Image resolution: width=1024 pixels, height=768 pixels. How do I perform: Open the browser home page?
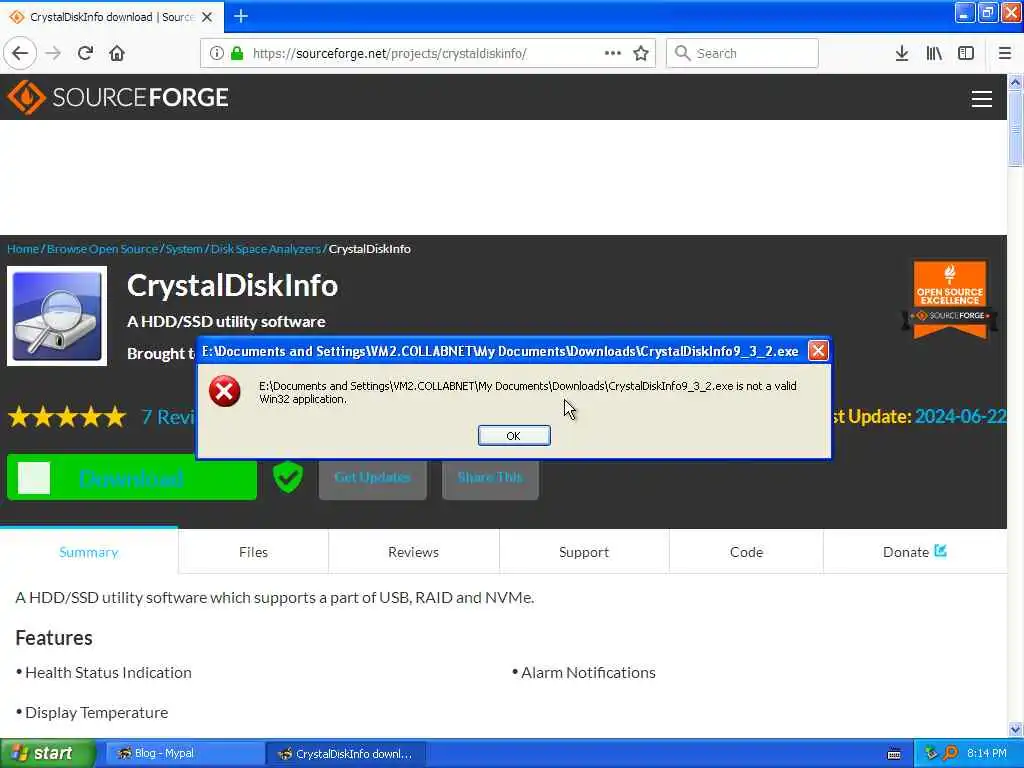[x=117, y=53]
